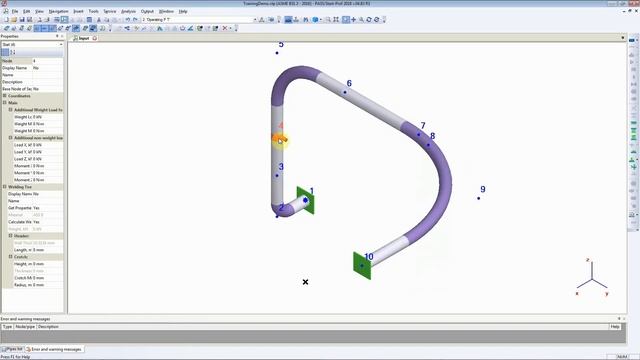Open the Output menu

147,11
